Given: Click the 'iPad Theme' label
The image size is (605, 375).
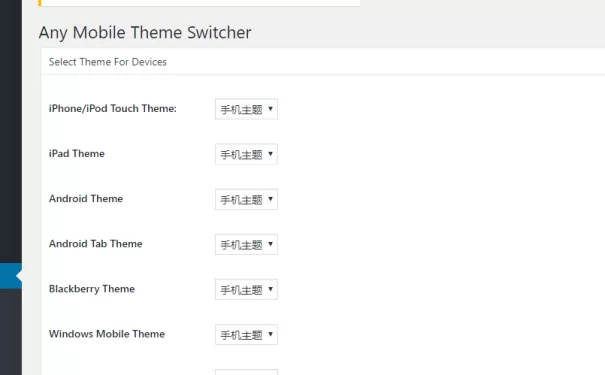Looking at the screenshot, I should pos(77,154).
